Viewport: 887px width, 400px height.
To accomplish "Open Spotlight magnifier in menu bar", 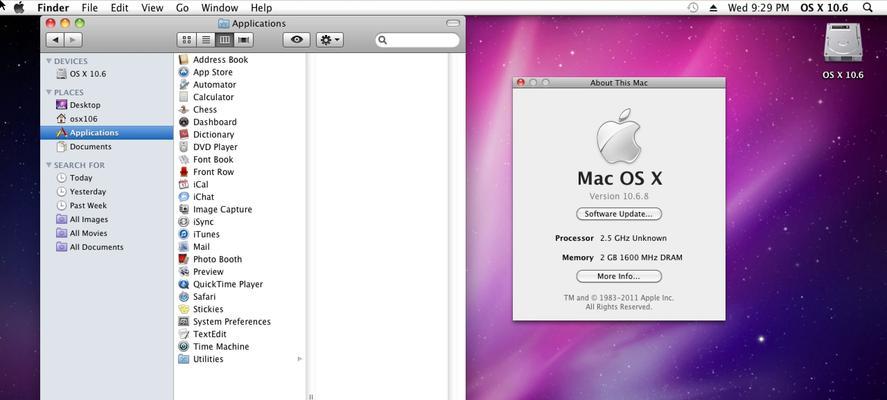I will [868, 8].
